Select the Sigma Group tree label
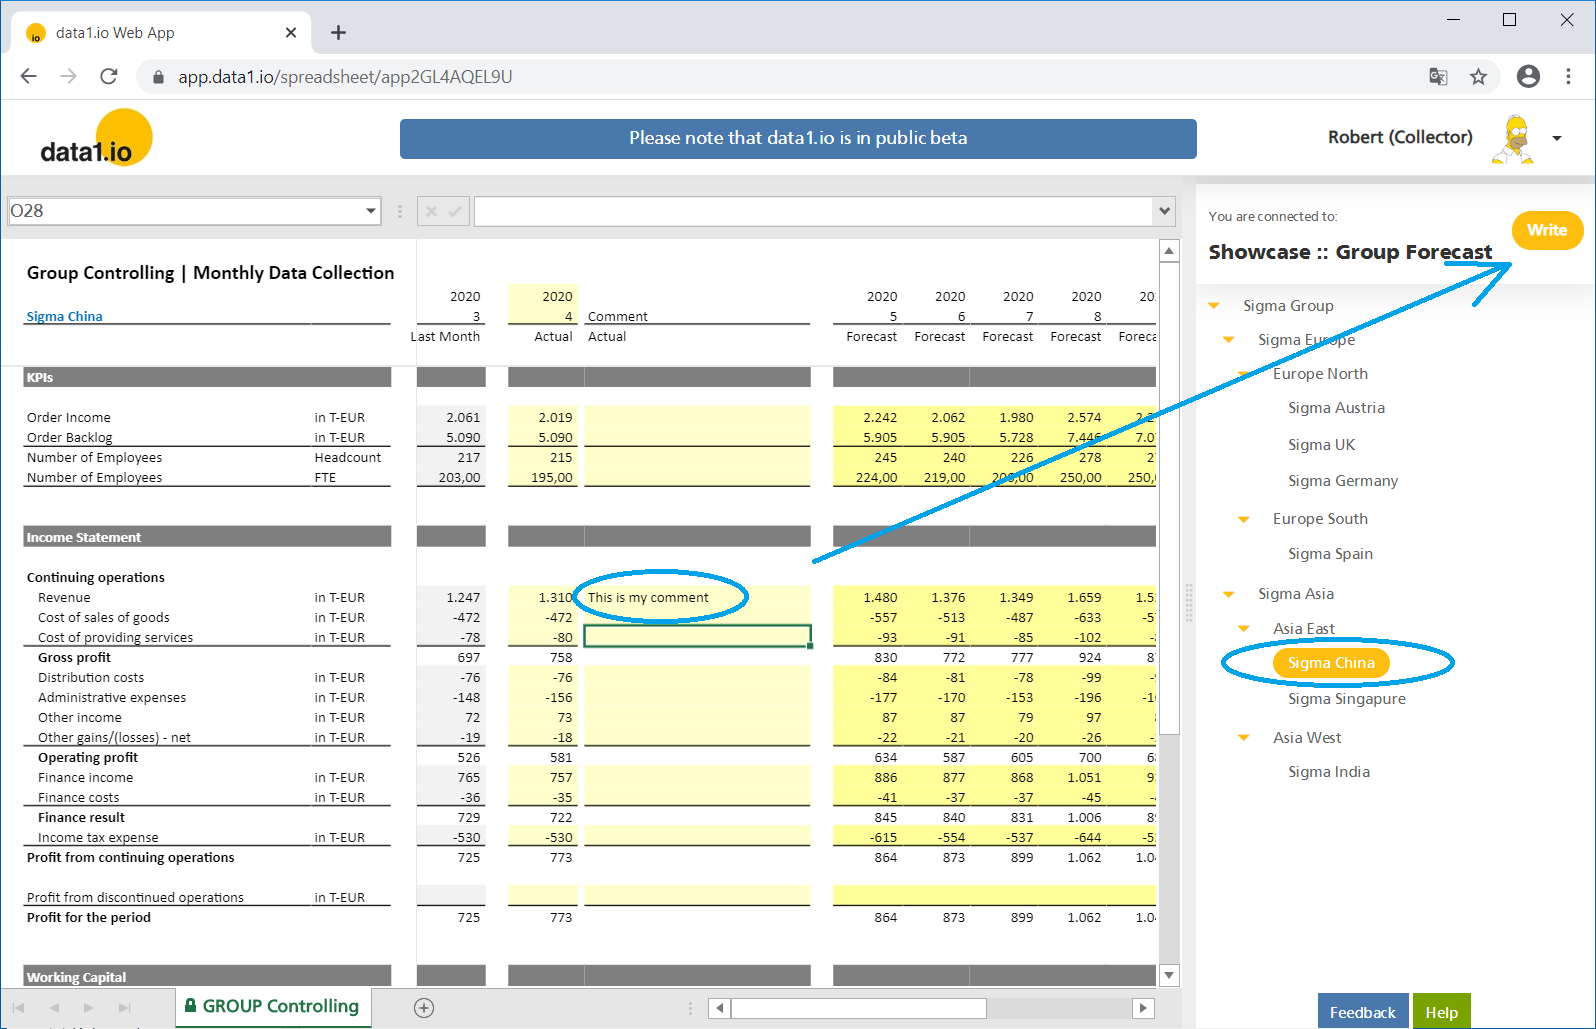Viewport: 1596px width, 1029px height. click(x=1288, y=306)
